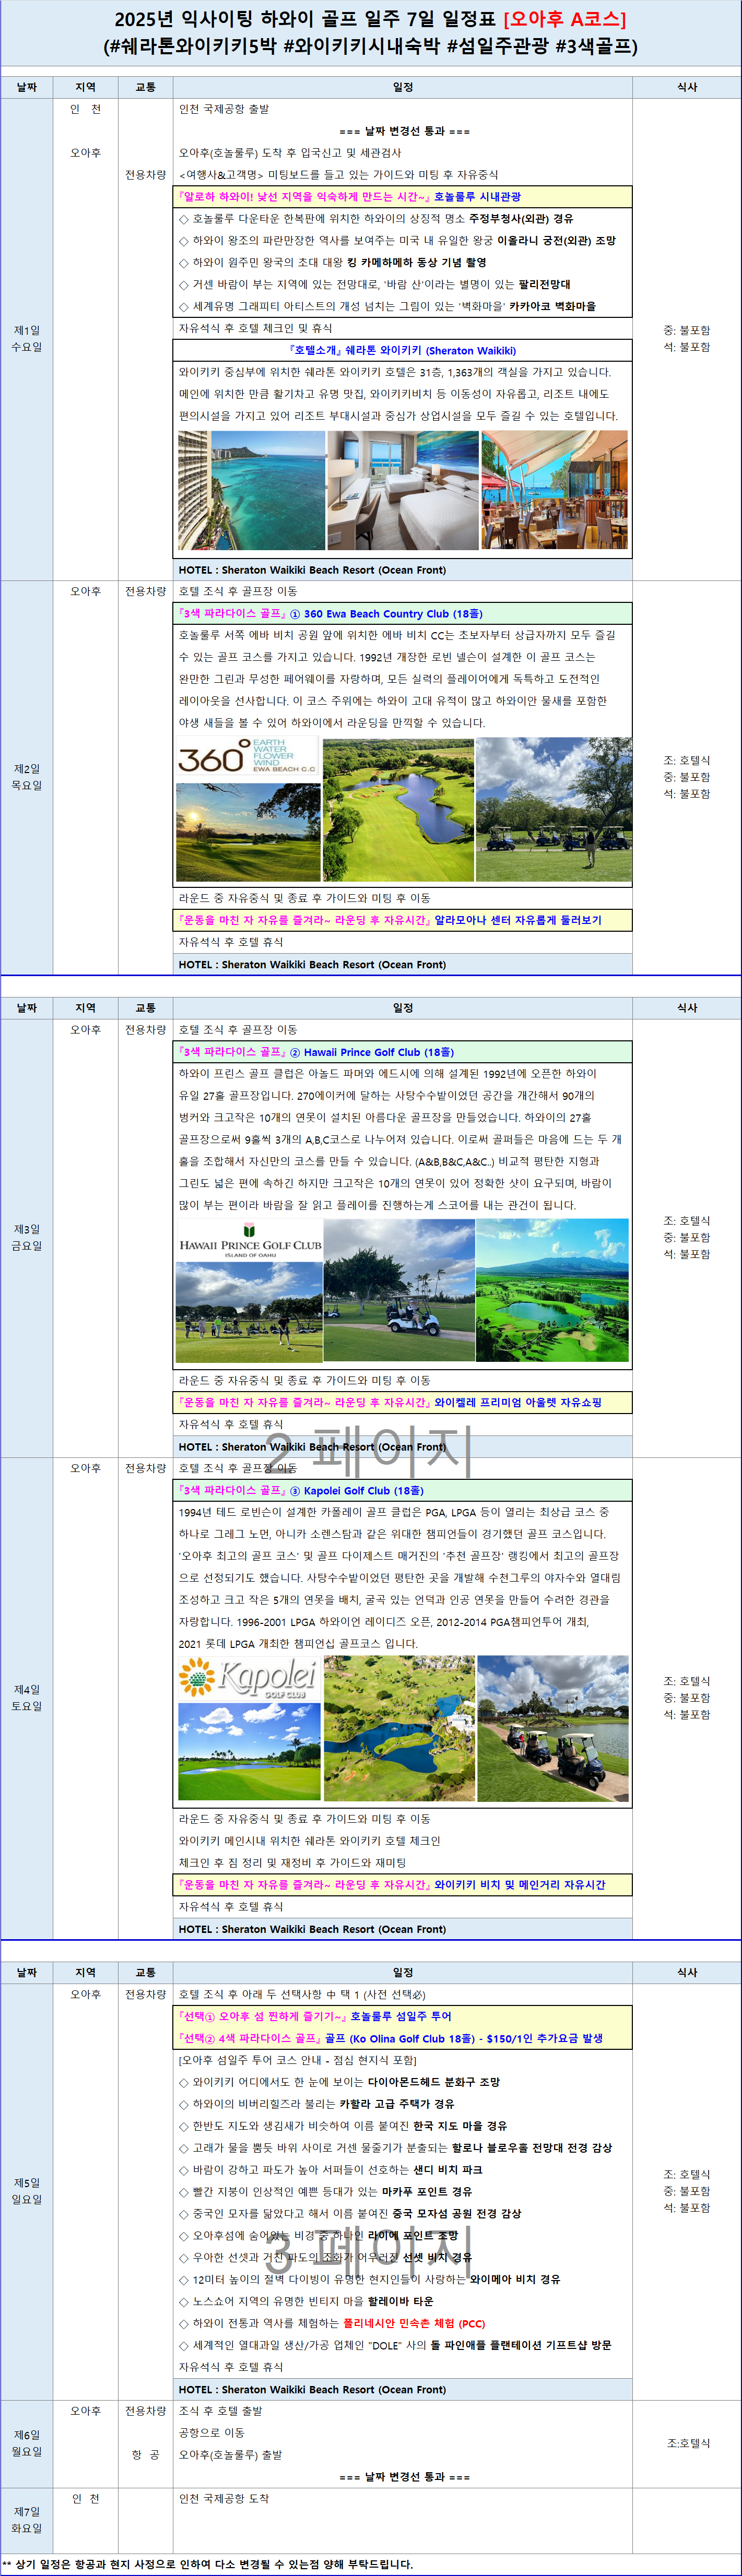This screenshot has width=742, height=2576.
Task: Click the '공항으로 이동' line
Action: pyautogui.click(x=211, y=2433)
